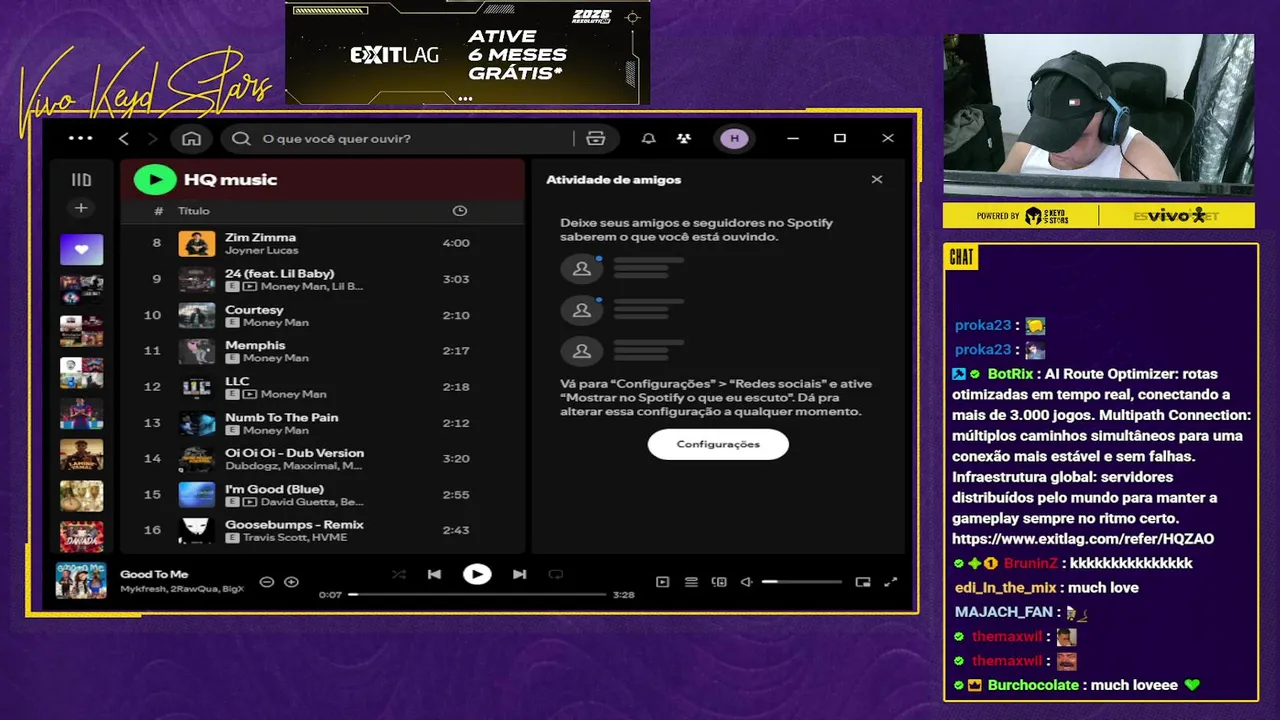Open the playback queue icon
The width and height of the screenshot is (1280, 720).
691,582
